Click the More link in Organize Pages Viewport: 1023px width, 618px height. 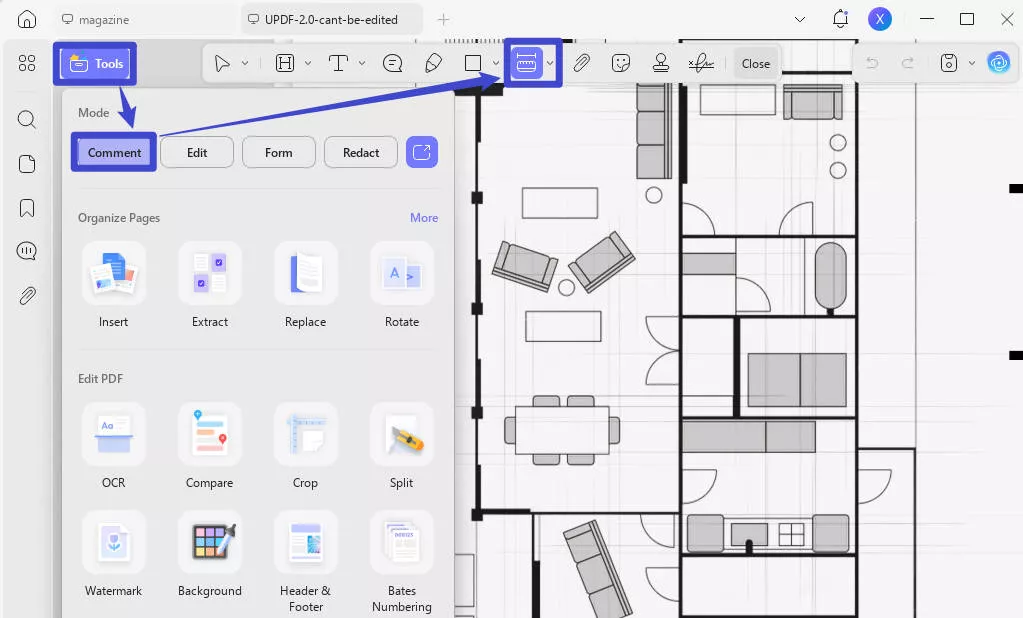point(424,217)
